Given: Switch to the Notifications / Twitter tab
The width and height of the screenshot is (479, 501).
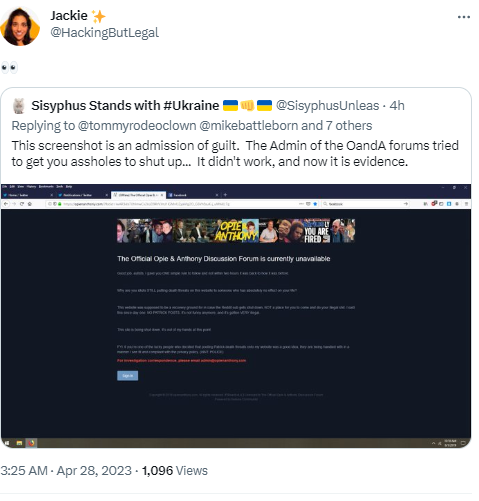Looking at the screenshot, I should [83, 195].
